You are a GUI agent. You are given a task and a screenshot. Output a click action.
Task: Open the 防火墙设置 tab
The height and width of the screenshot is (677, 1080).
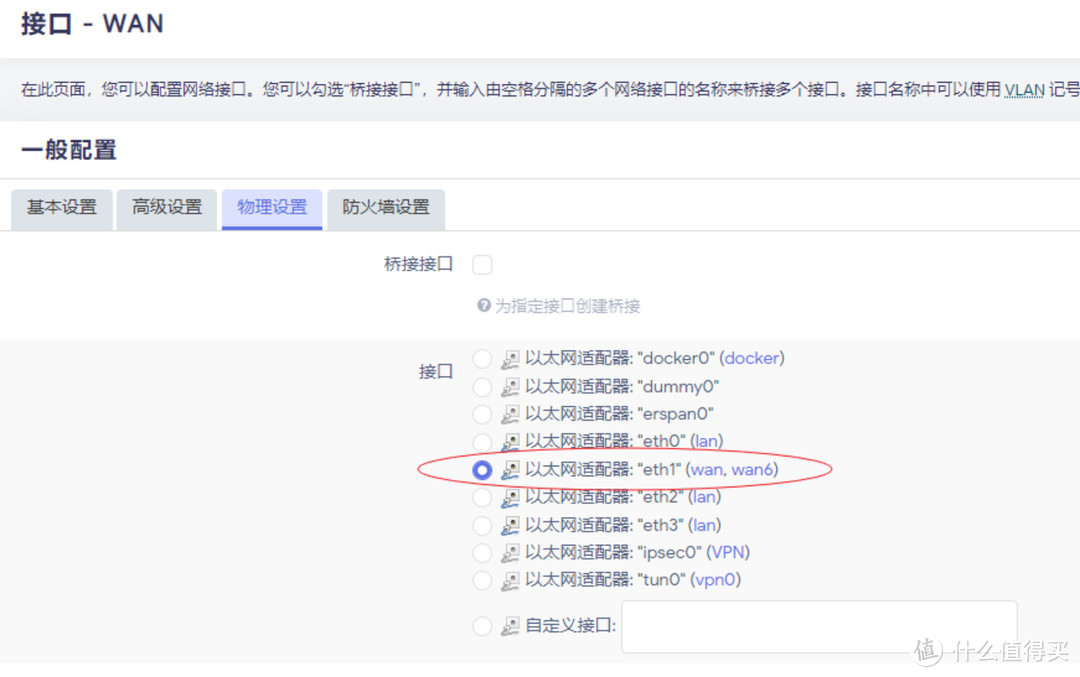tap(386, 209)
